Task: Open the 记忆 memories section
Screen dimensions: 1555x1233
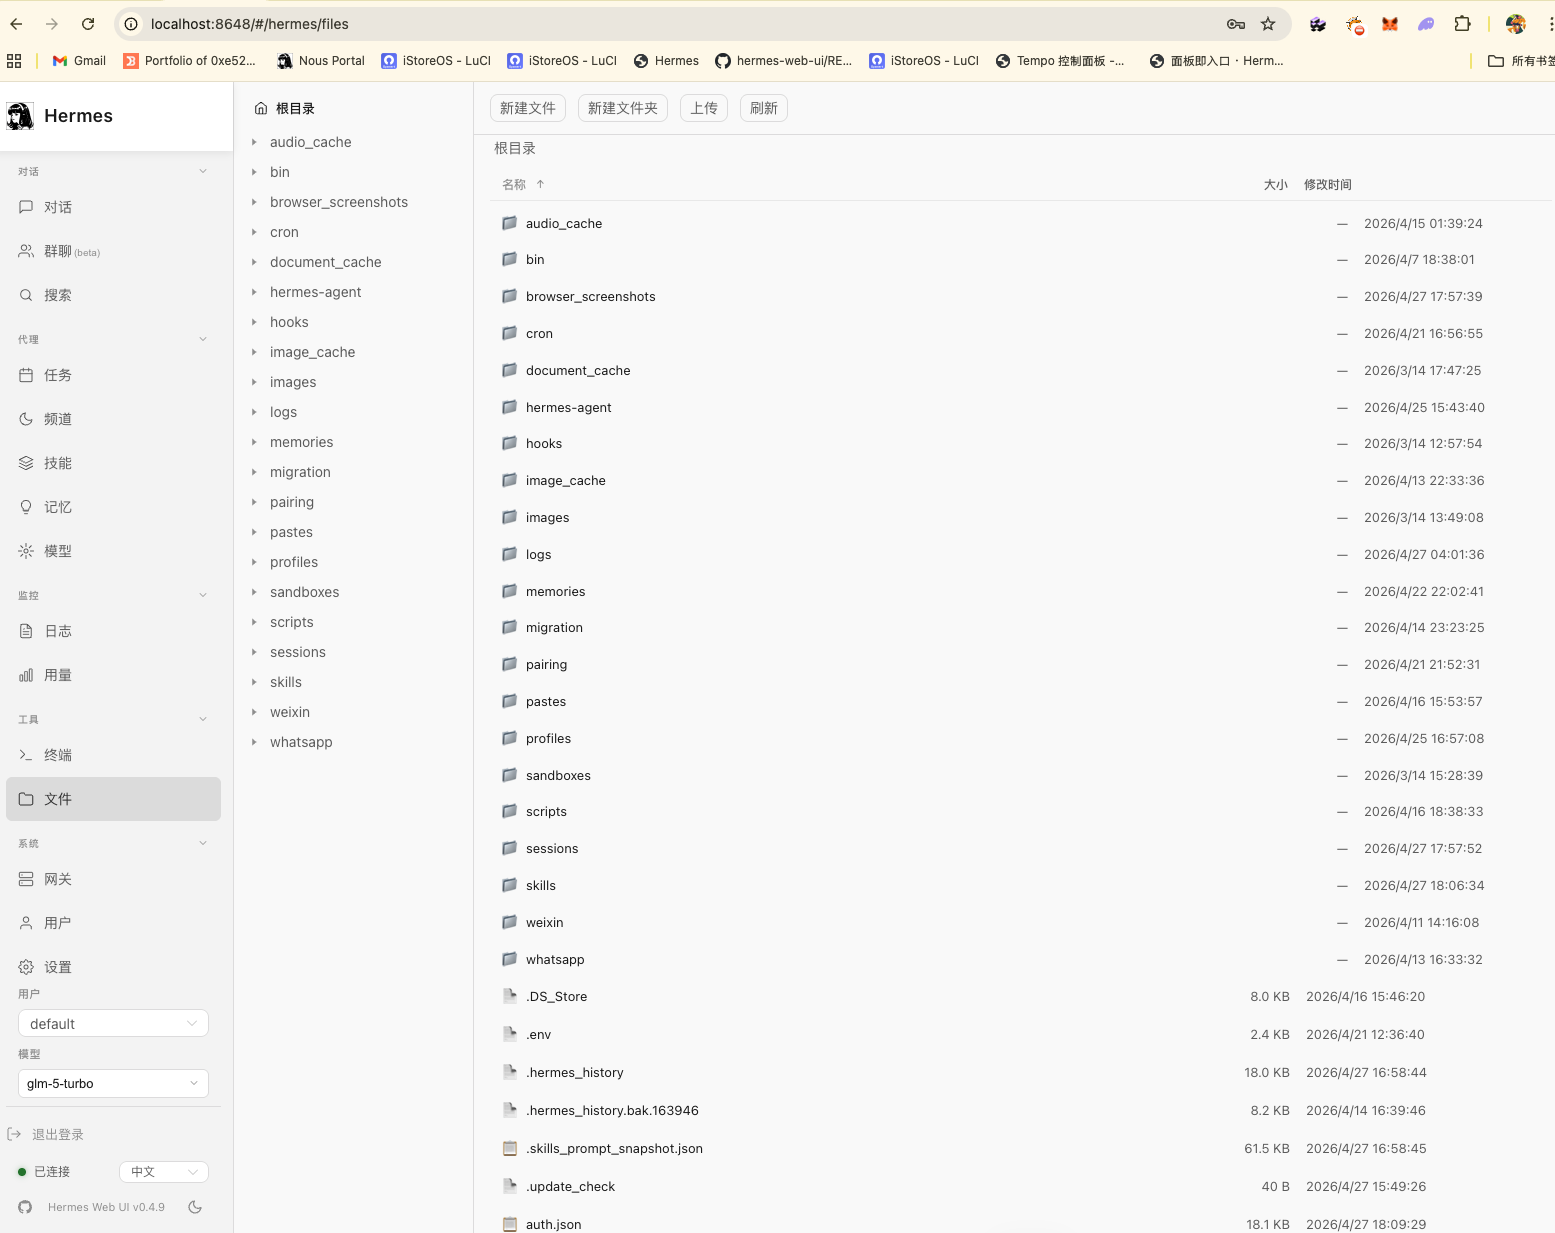Action: (x=56, y=507)
